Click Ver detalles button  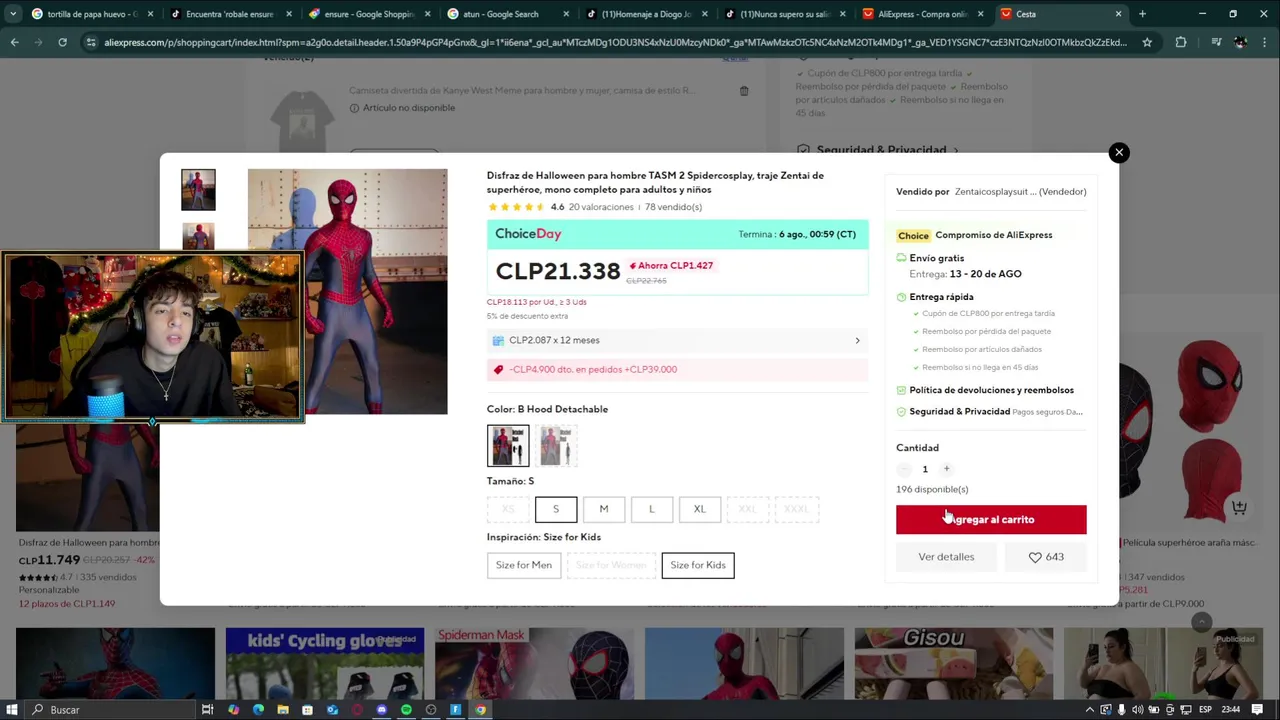(946, 557)
